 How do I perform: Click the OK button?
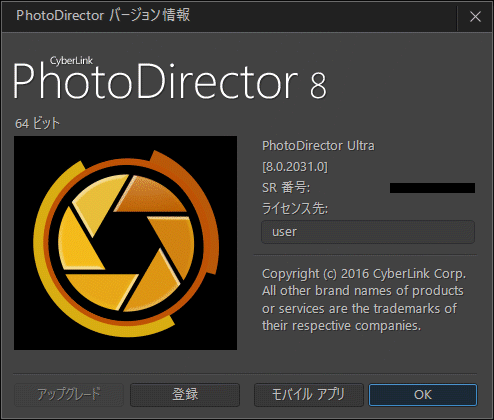[x=423, y=395]
